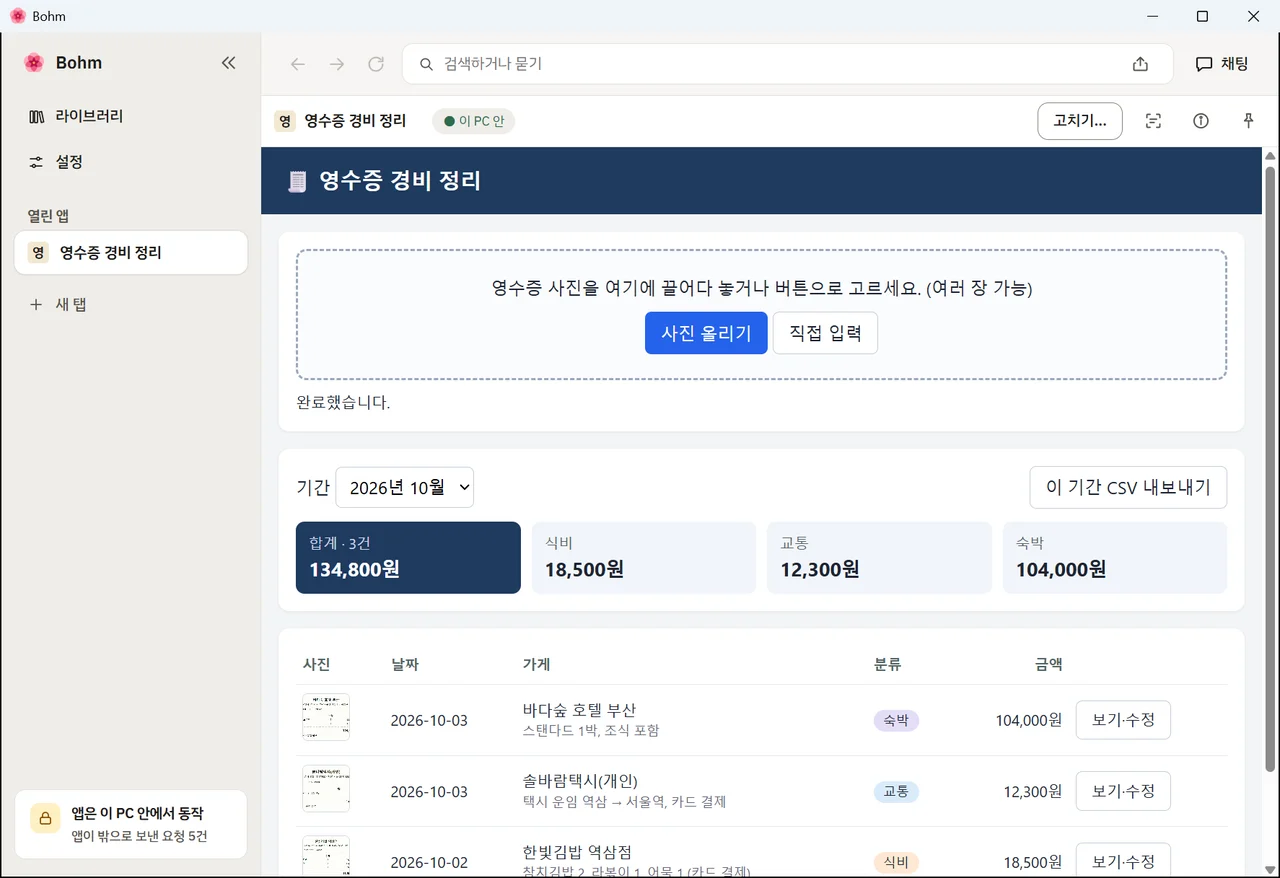Click the lock icon in the PC notice
This screenshot has width=1280, height=878.
[45, 818]
